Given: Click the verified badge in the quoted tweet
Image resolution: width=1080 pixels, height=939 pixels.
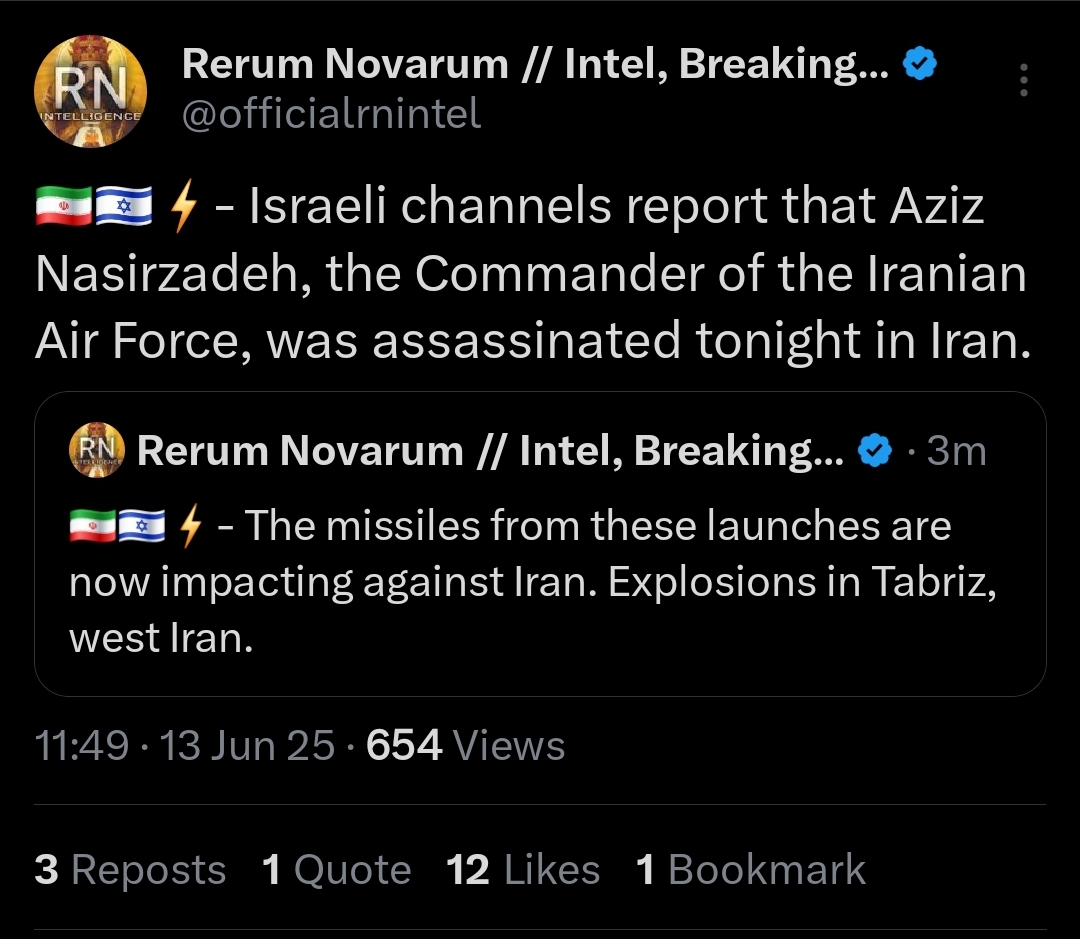Looking at the screenshot, I should pyautogui.click(x=875, y=451).
